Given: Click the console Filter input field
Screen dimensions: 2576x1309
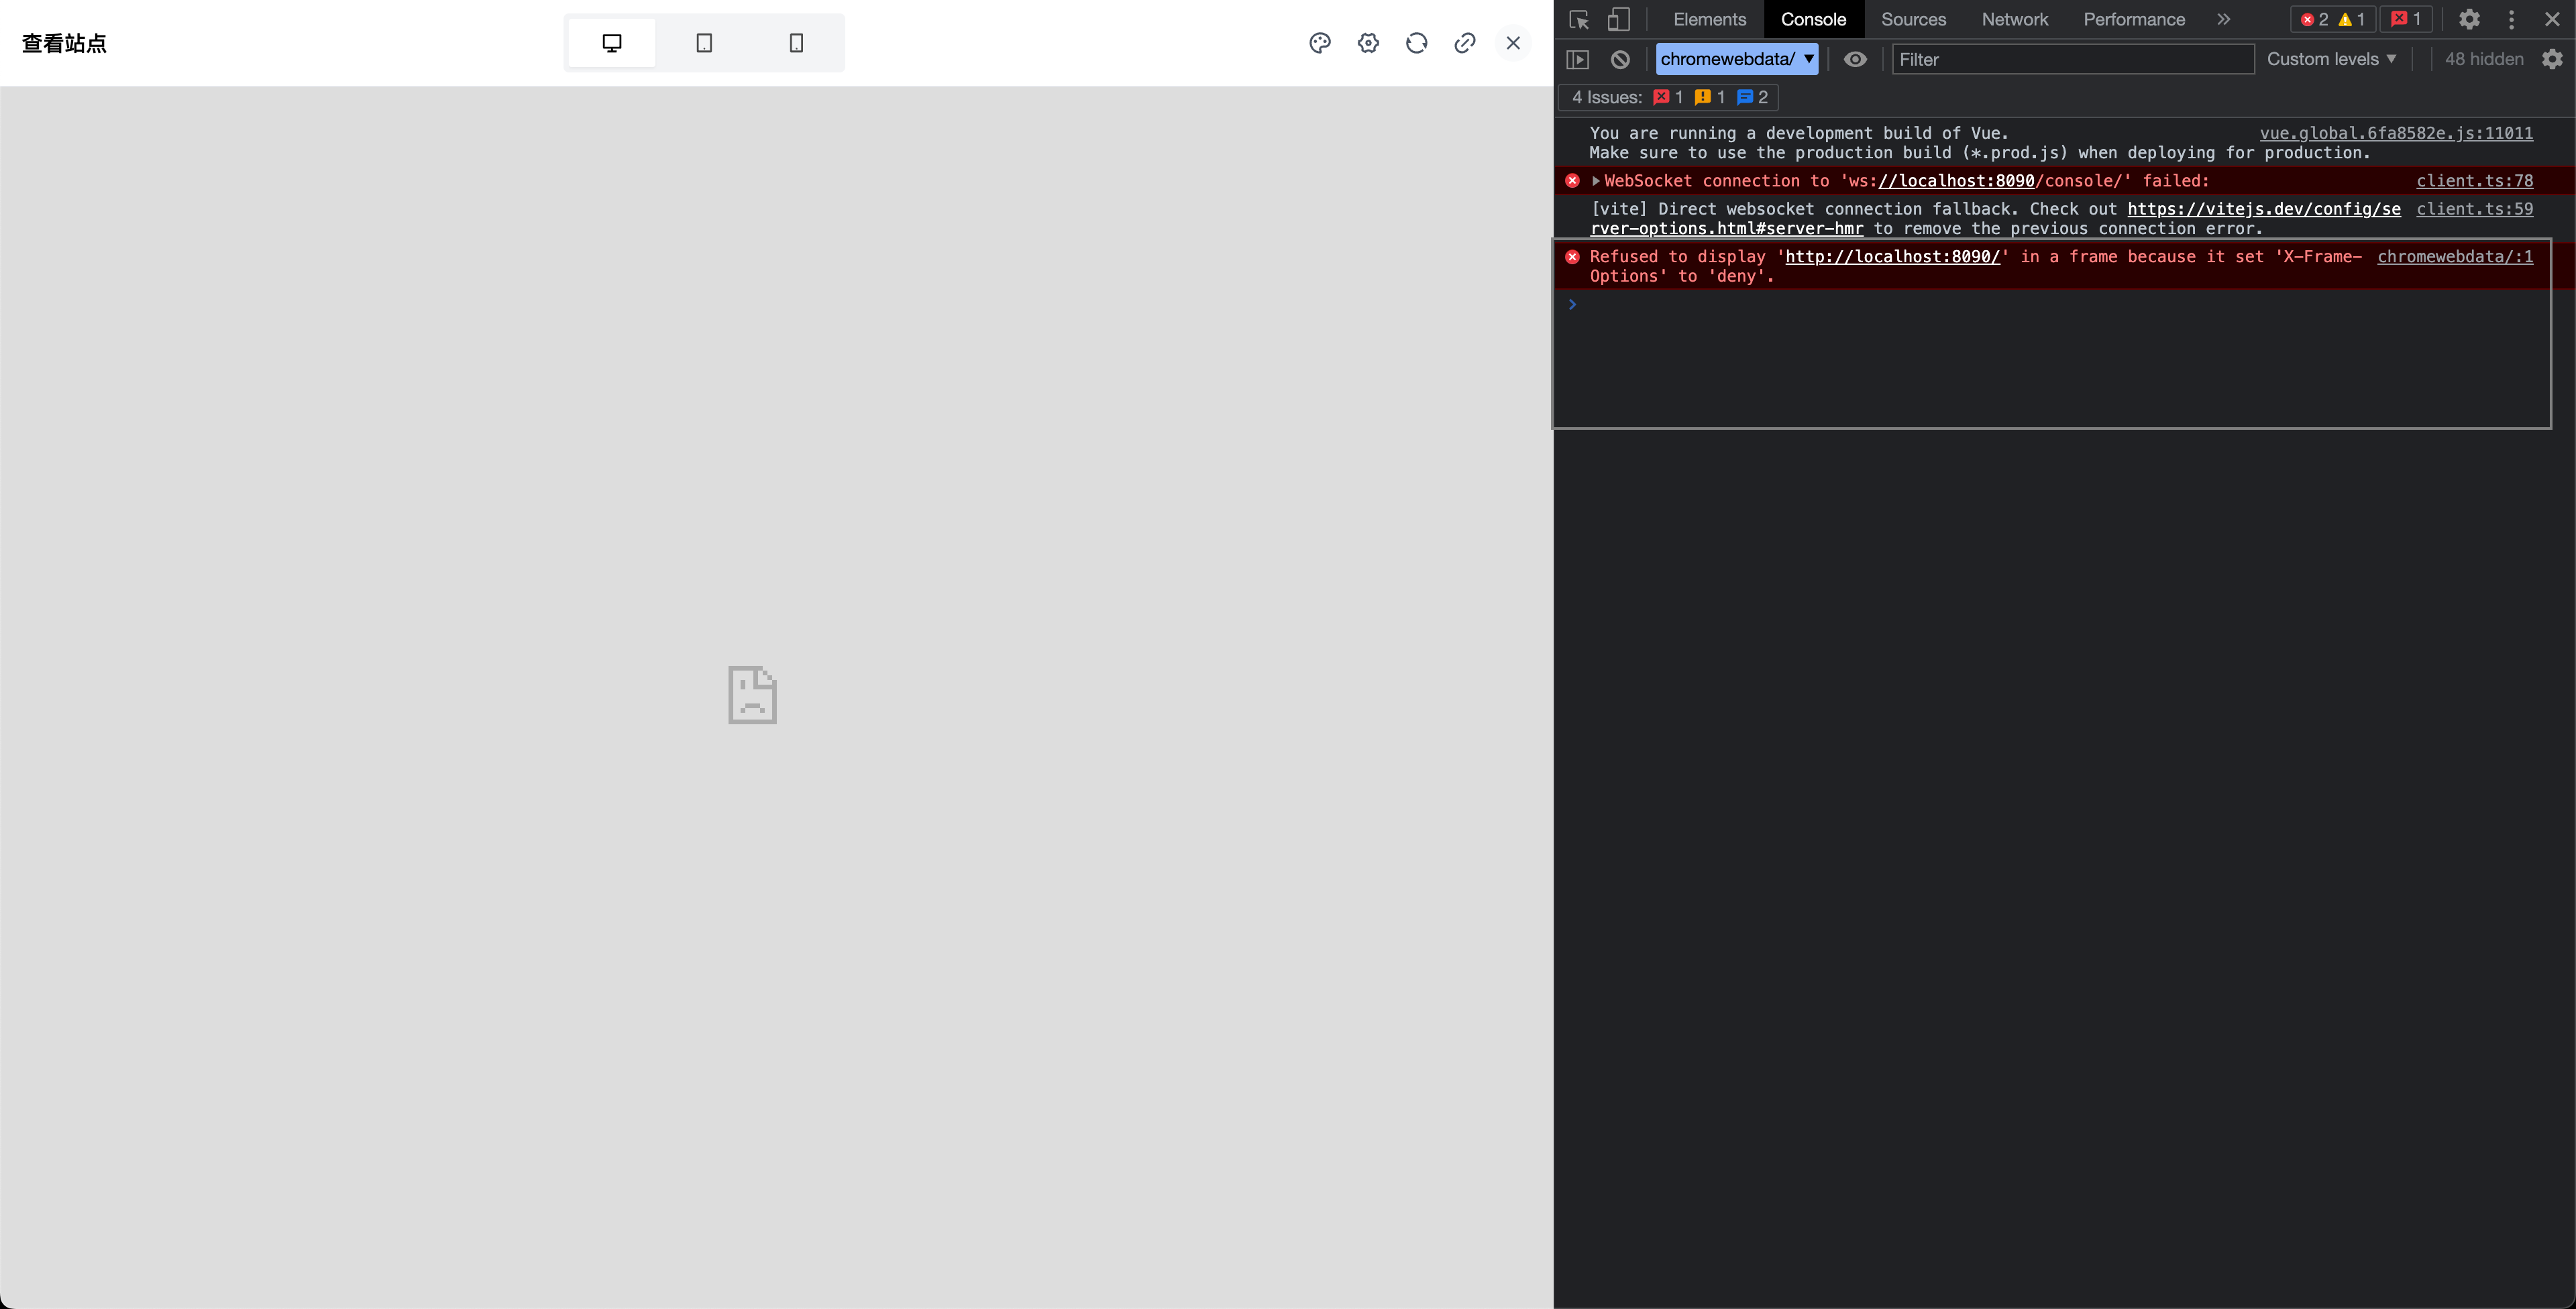Looking at the screenshot, I should 2070,59.
